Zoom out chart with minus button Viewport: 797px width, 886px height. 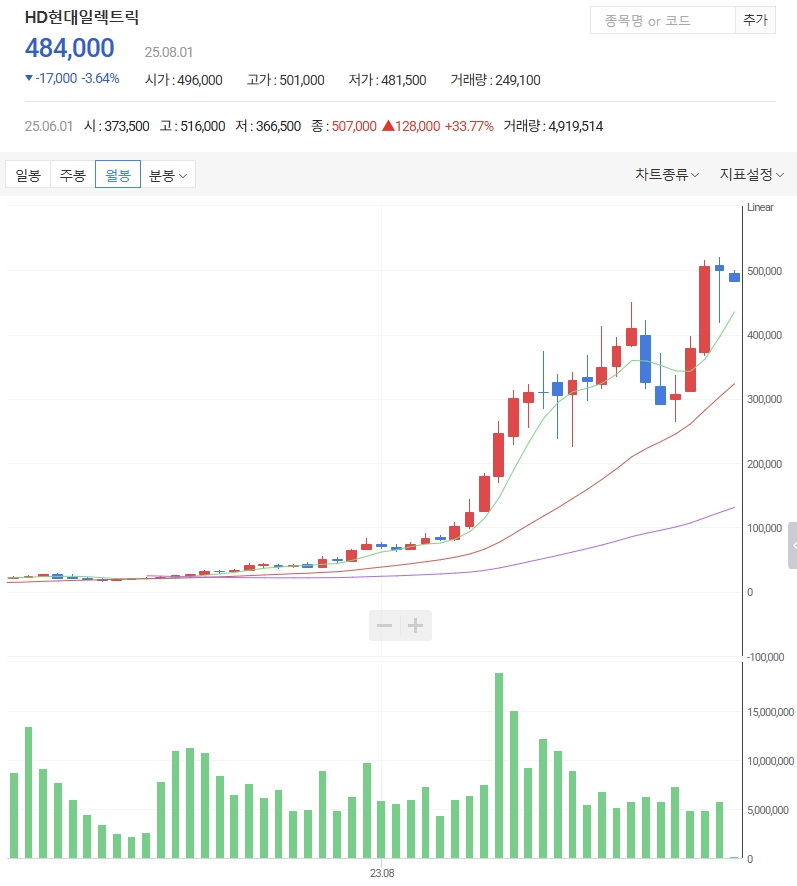pyautogui.click(x=384, y=625)
